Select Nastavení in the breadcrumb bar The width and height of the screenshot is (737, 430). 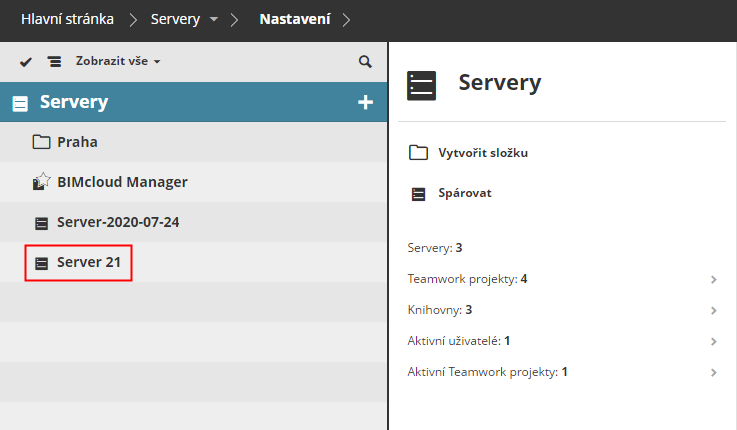pyautogui.click(x=295, y=19)
